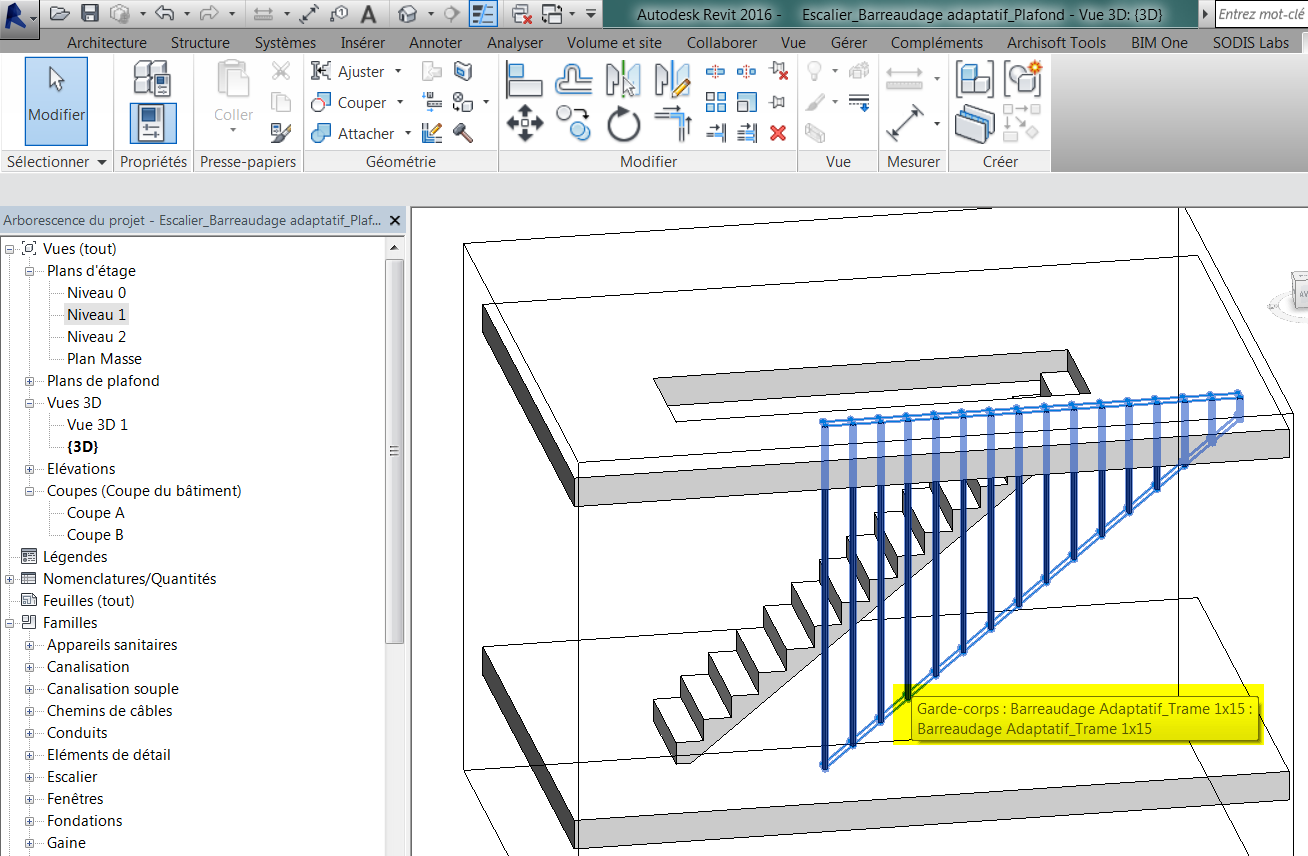Screen dimensions: 1308x856
Task: Open the Annoter ribbon tab
Action: pos(435,42)
